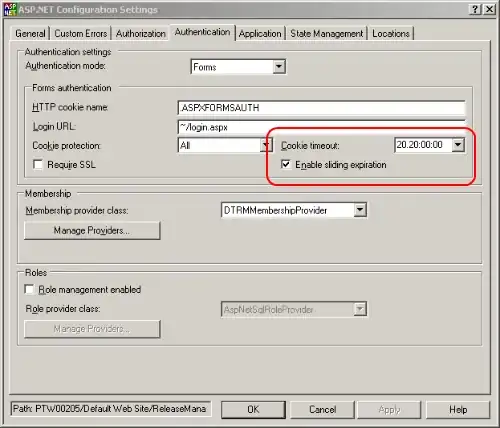This screenshot has width=500, height=428.
Task: Switch to the General tab
Action: [30, 34]
